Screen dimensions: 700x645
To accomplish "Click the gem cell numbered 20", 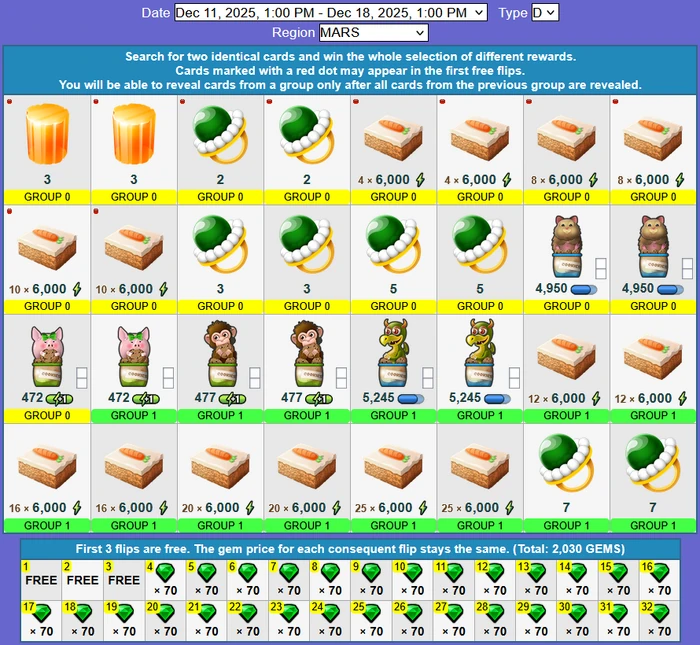I will click(x=165, y=620).
